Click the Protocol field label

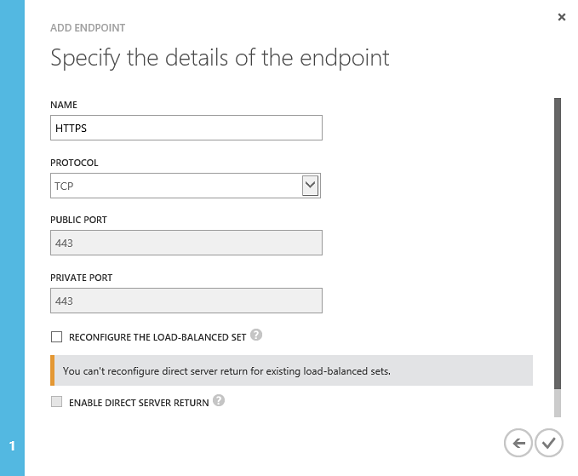74,163
